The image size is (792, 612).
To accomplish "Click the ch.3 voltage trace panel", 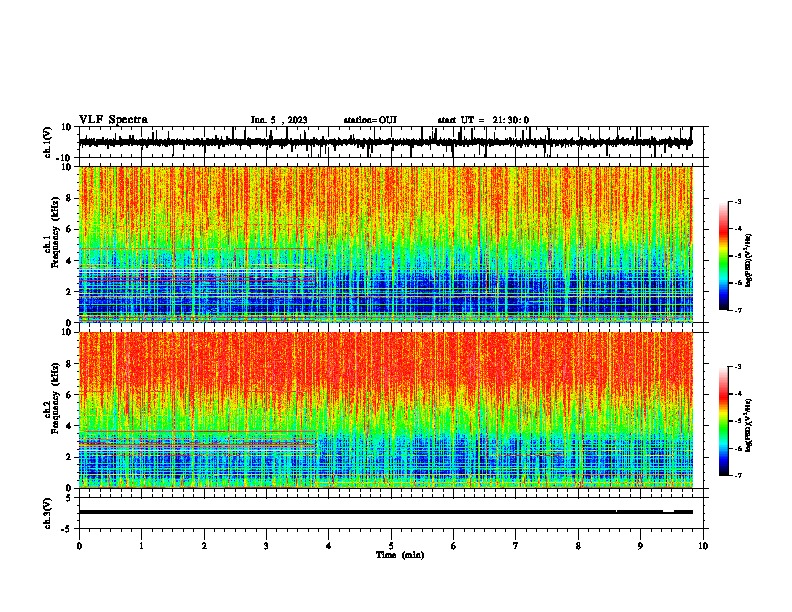I will pyautogui.click(x=391, y=513).
